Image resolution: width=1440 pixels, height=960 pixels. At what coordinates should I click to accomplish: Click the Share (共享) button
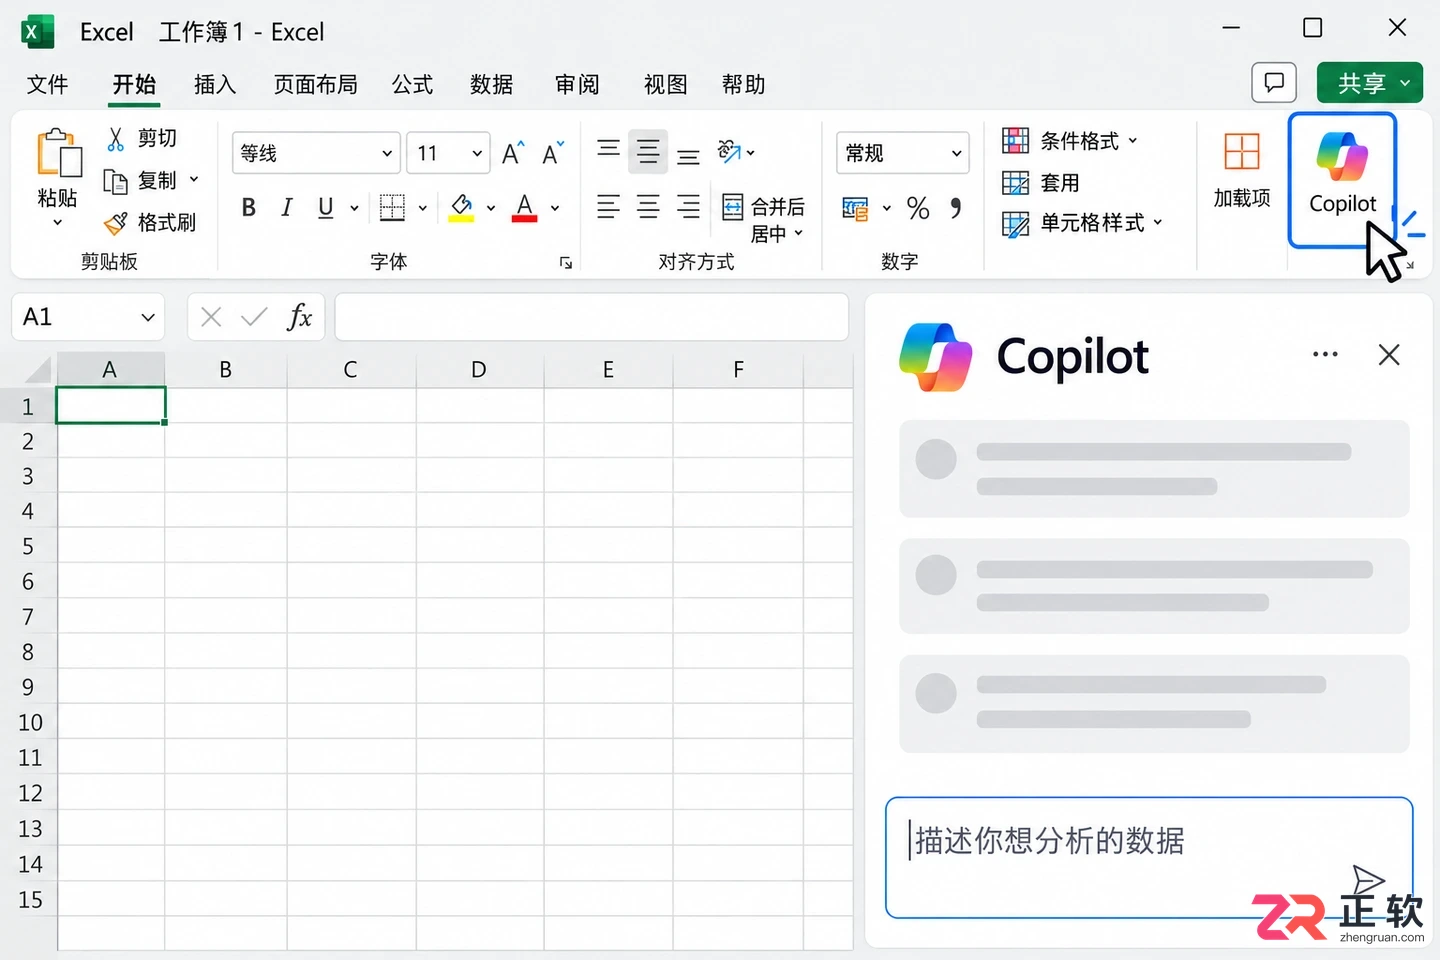[x=1369, y=83]
